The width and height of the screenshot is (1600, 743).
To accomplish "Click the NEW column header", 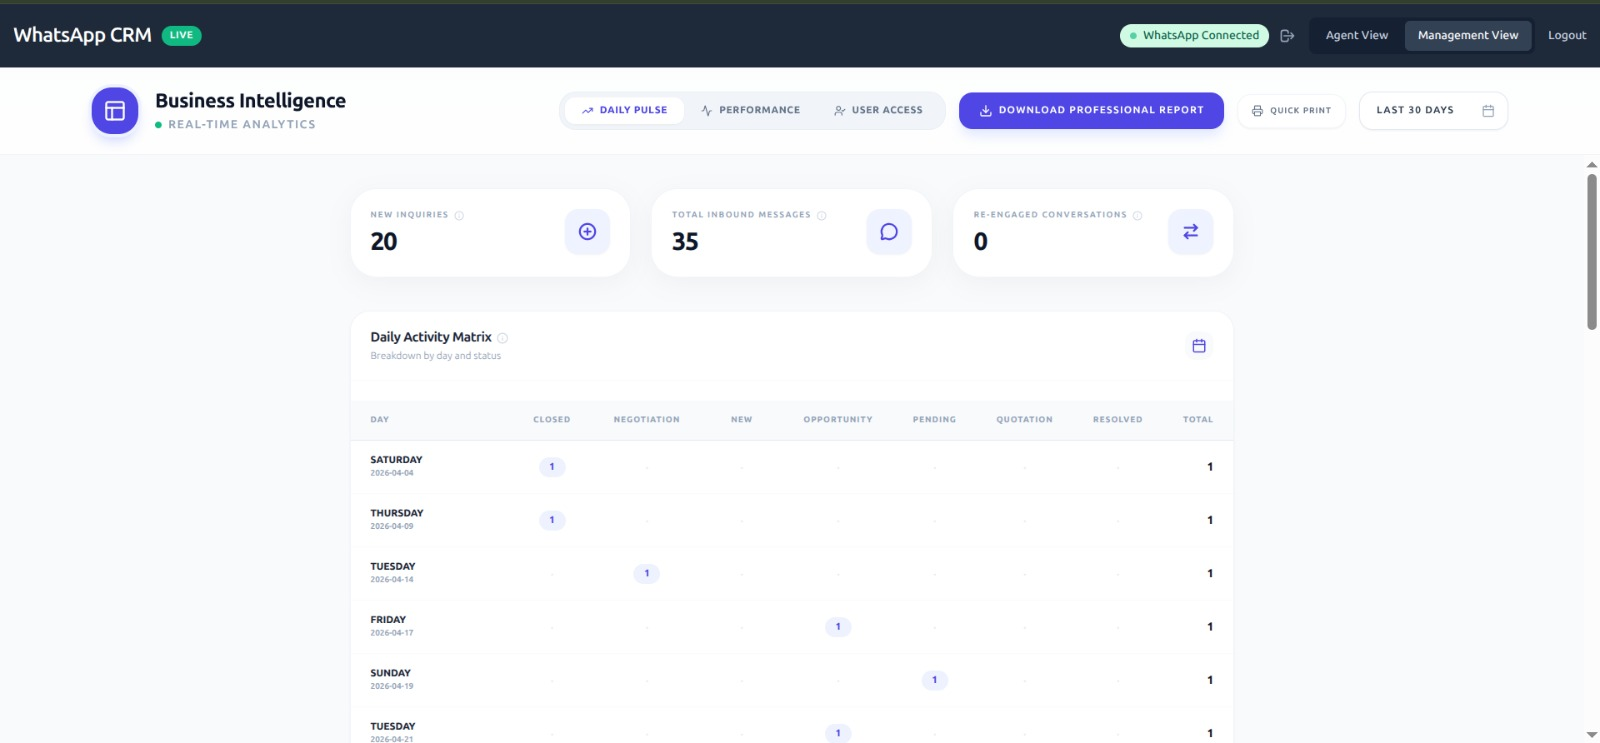I will pos(741,420).
